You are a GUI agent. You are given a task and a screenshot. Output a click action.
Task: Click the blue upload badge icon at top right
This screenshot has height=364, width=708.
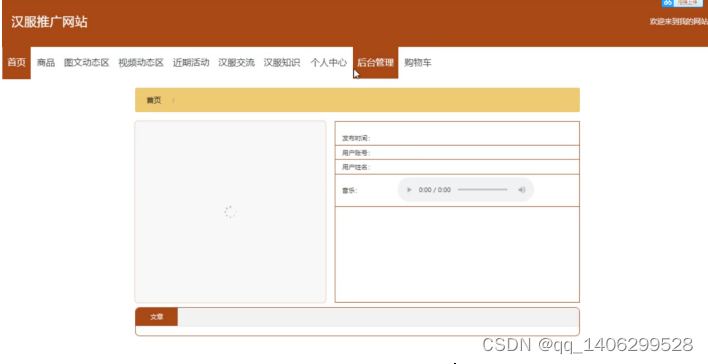pos(668,3)
